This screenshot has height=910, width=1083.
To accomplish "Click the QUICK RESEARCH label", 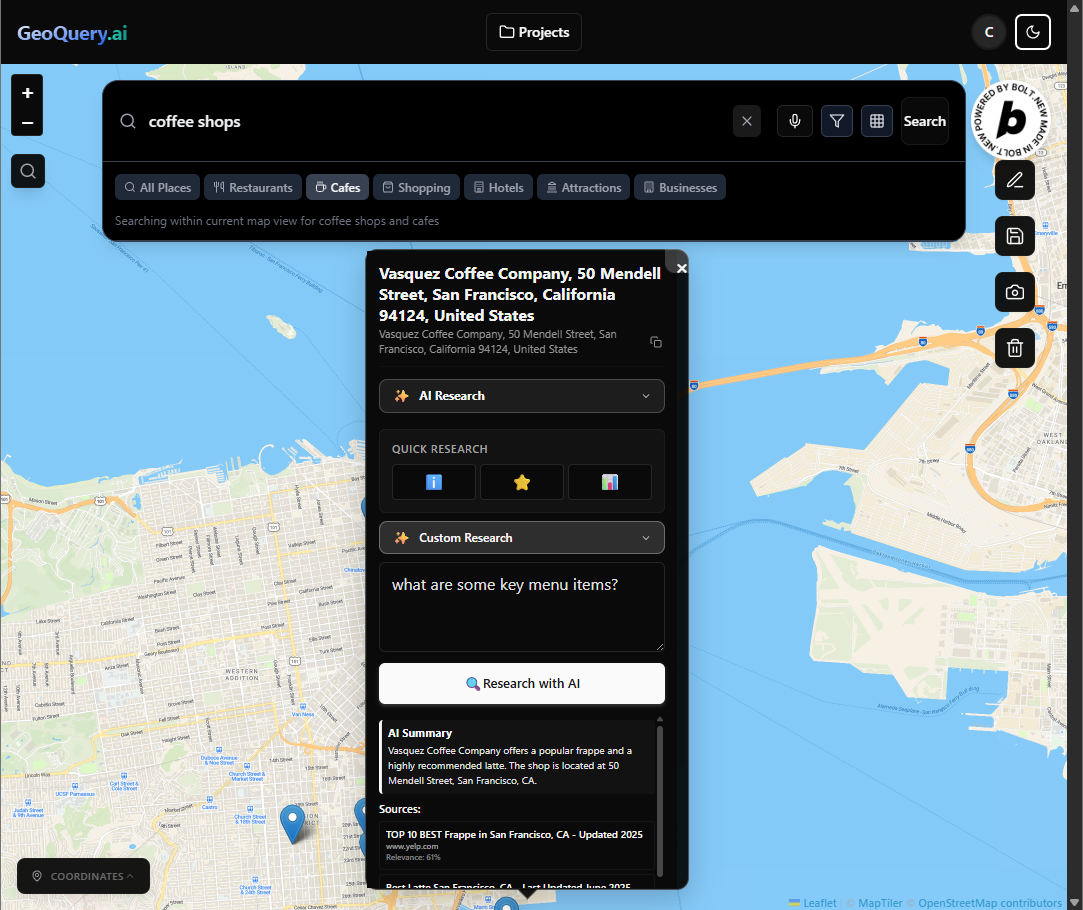I will tap(439, 449).
